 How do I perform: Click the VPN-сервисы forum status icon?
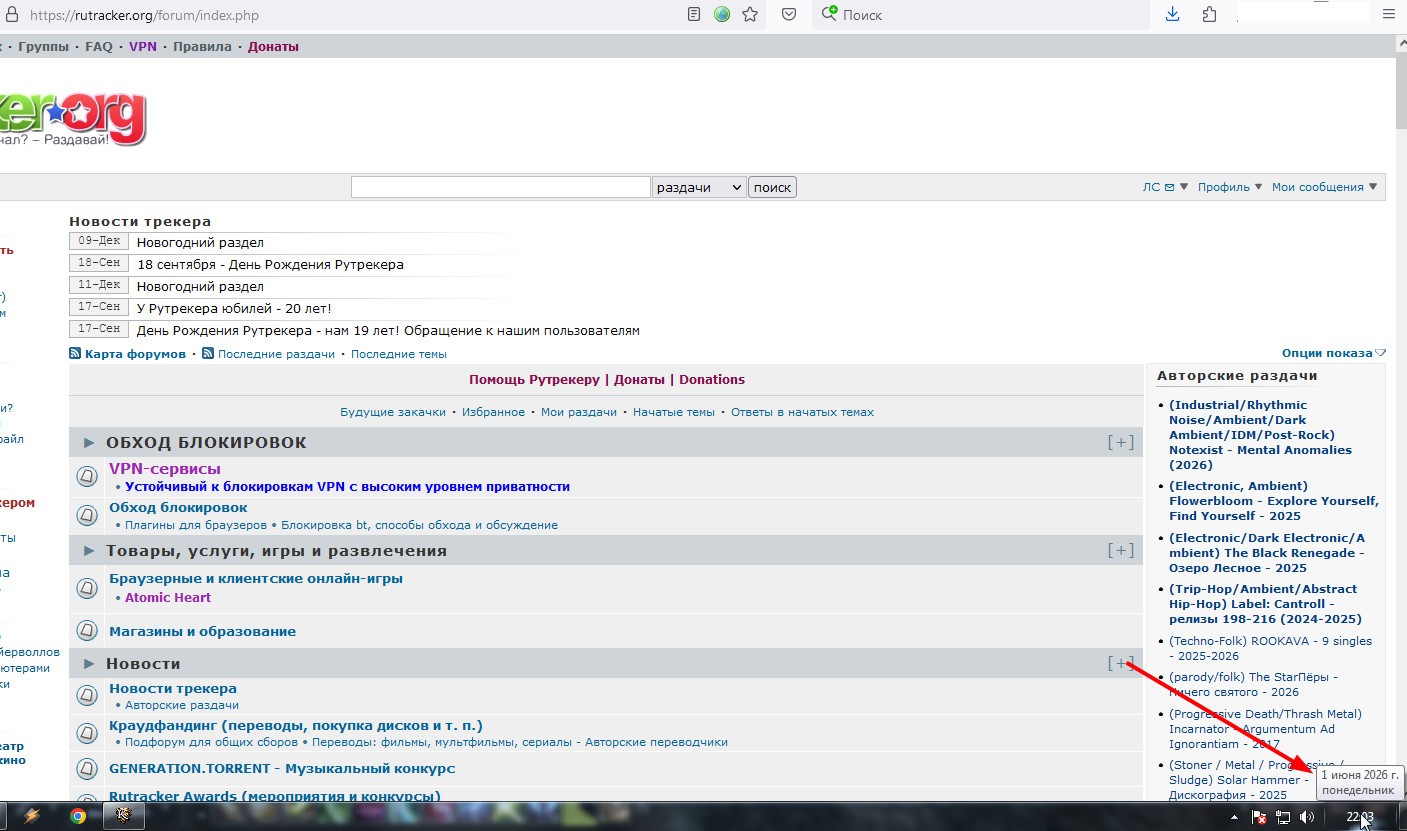coord(87,477)
